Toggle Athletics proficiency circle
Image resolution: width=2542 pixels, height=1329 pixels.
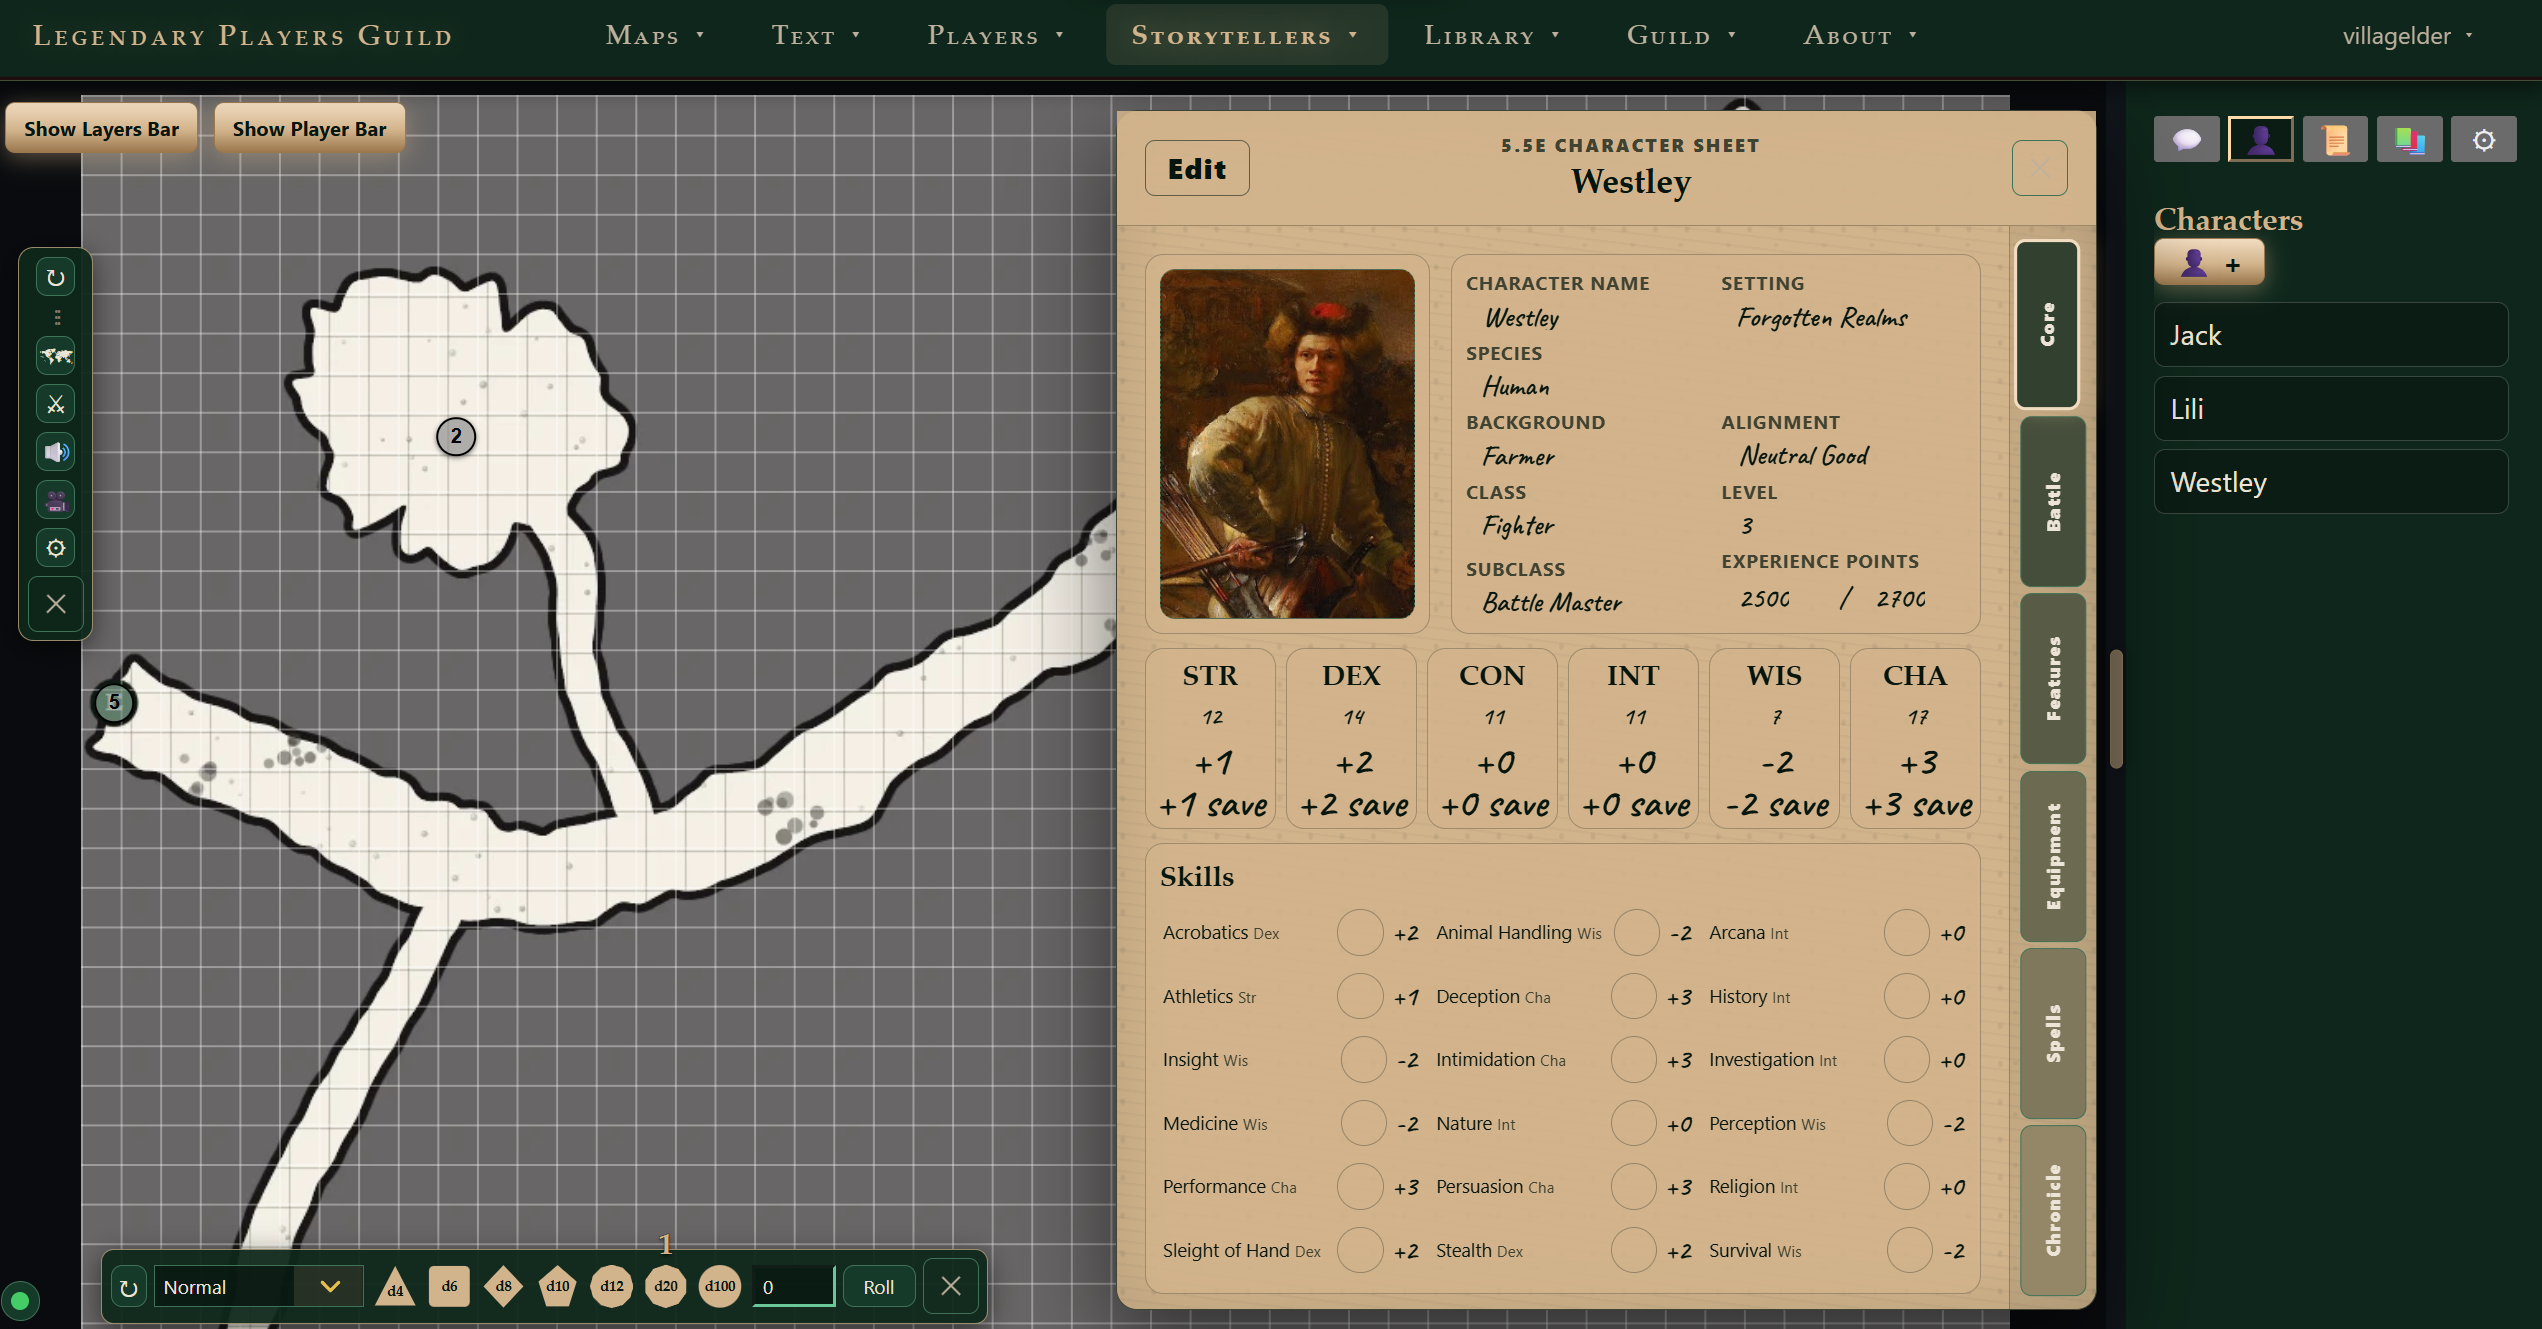[x=1360, y=997]
